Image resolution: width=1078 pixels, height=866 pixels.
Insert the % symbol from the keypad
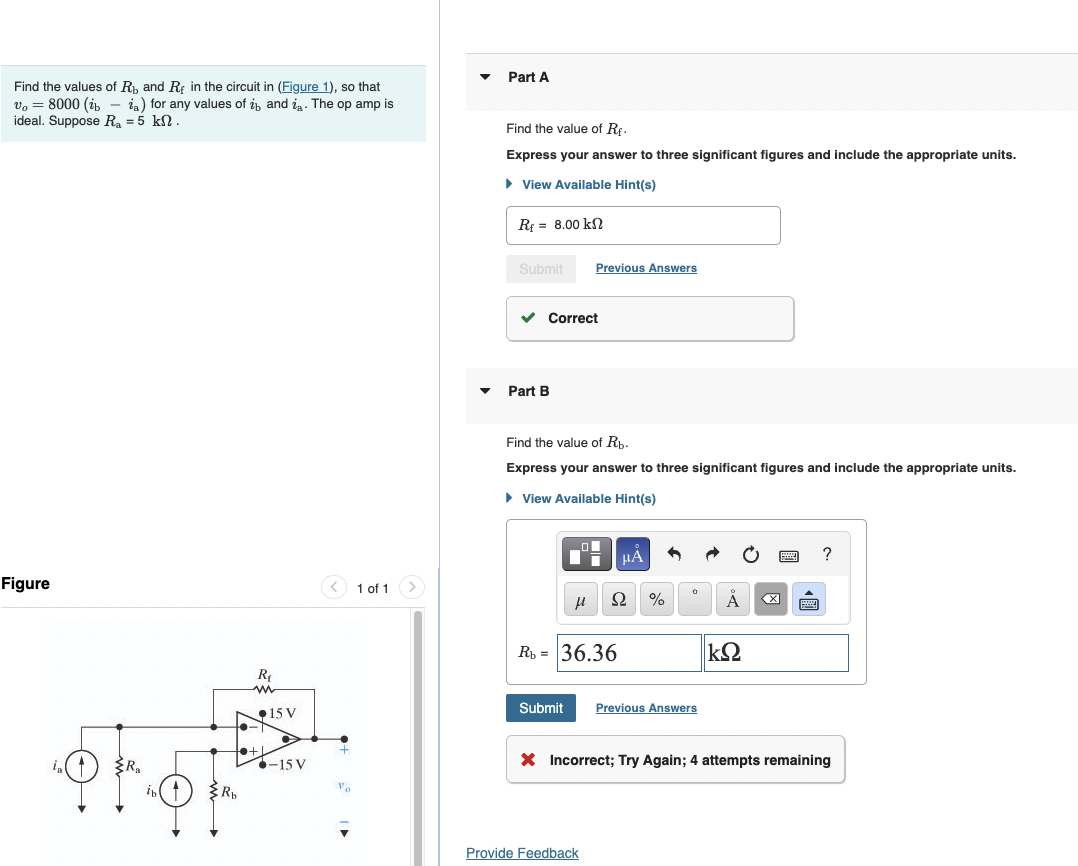point(656,600)
